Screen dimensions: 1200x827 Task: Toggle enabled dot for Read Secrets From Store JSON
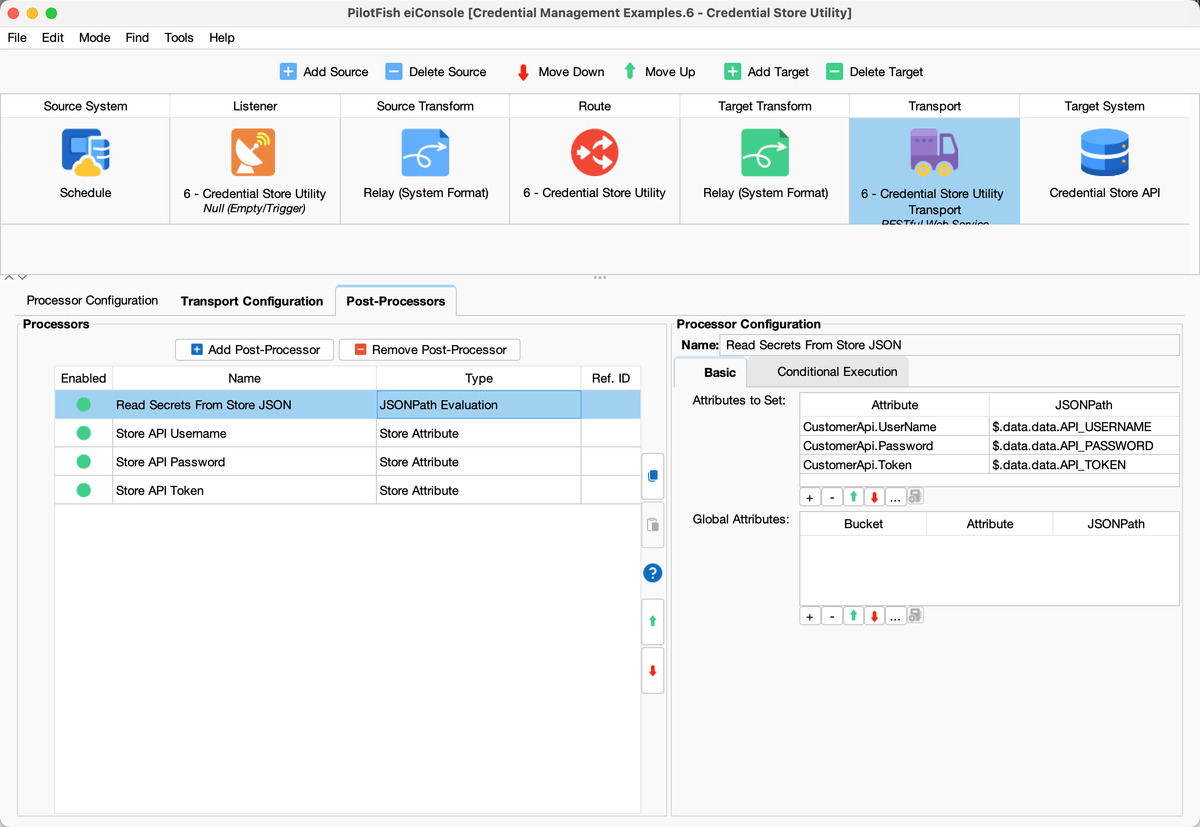(x=83, y=405)
